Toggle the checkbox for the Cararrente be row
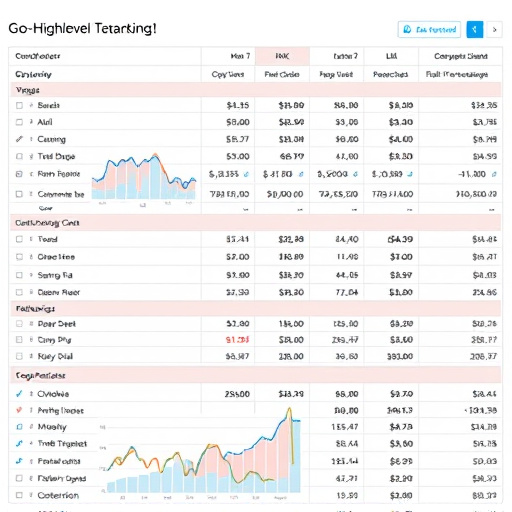 click(x=19, y=194)
